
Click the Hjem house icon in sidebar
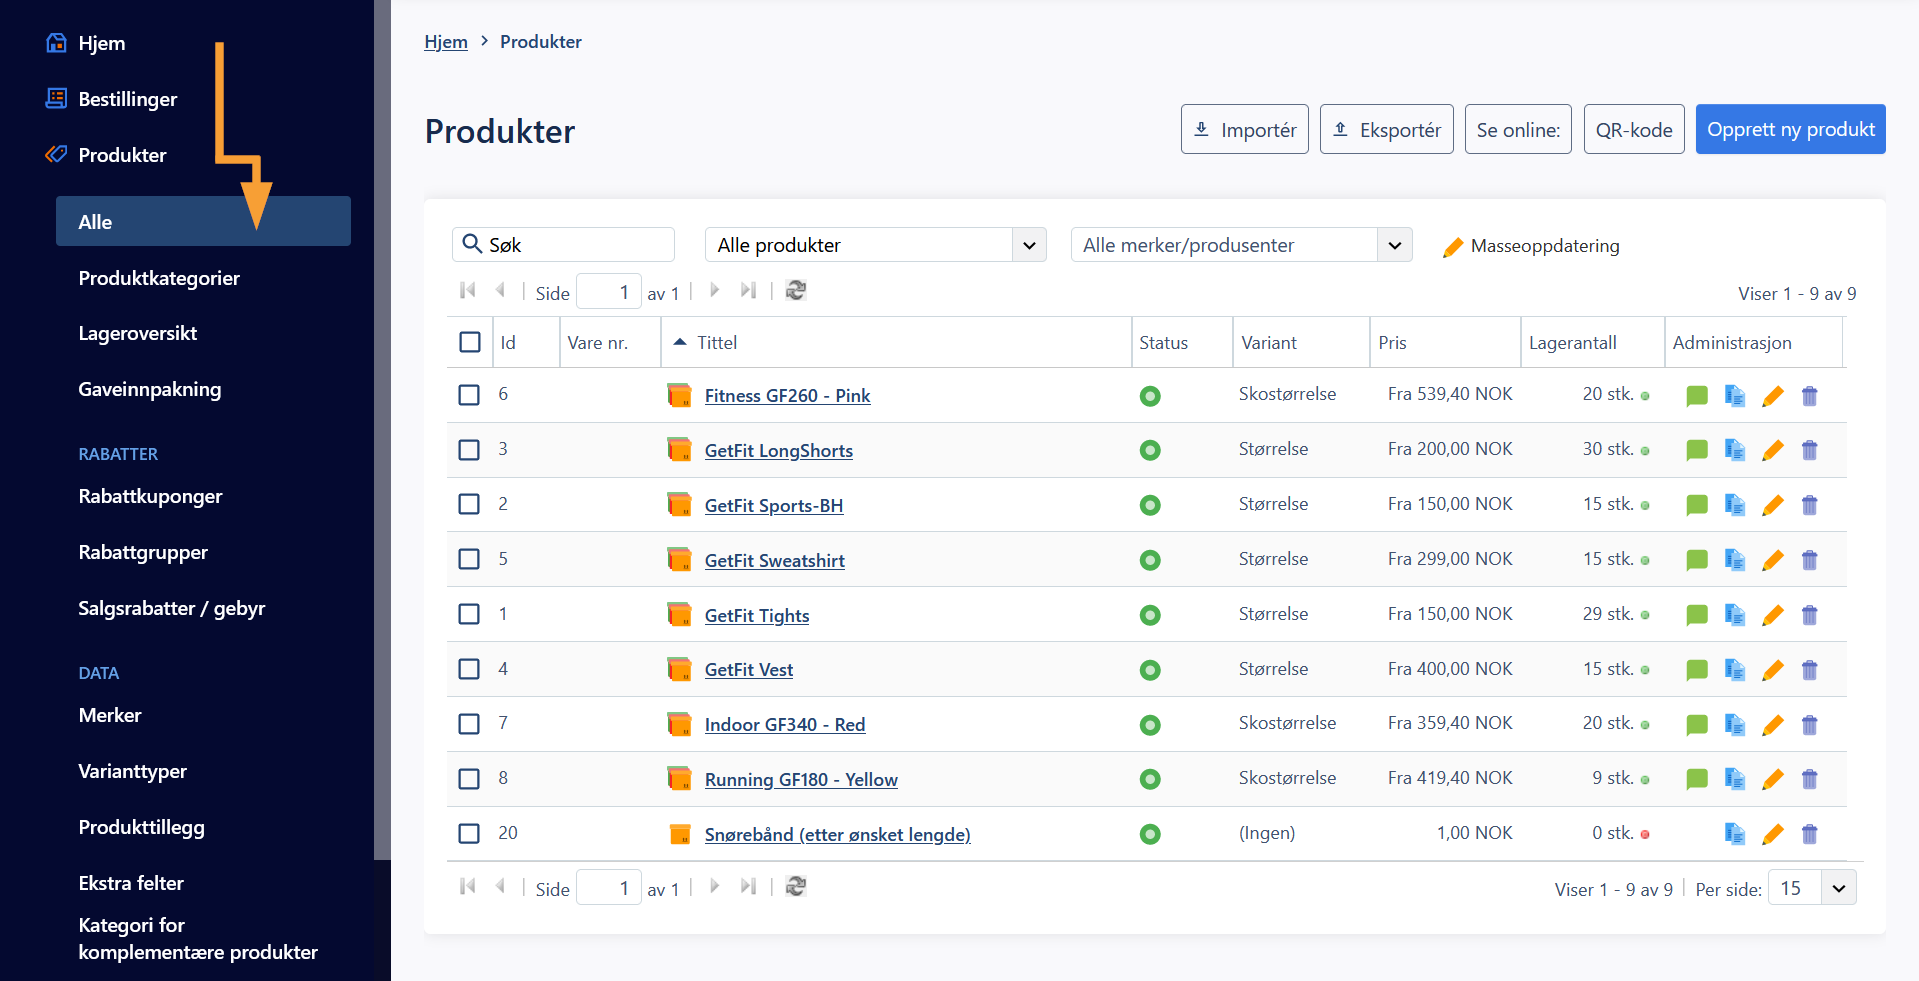(57, 43)
